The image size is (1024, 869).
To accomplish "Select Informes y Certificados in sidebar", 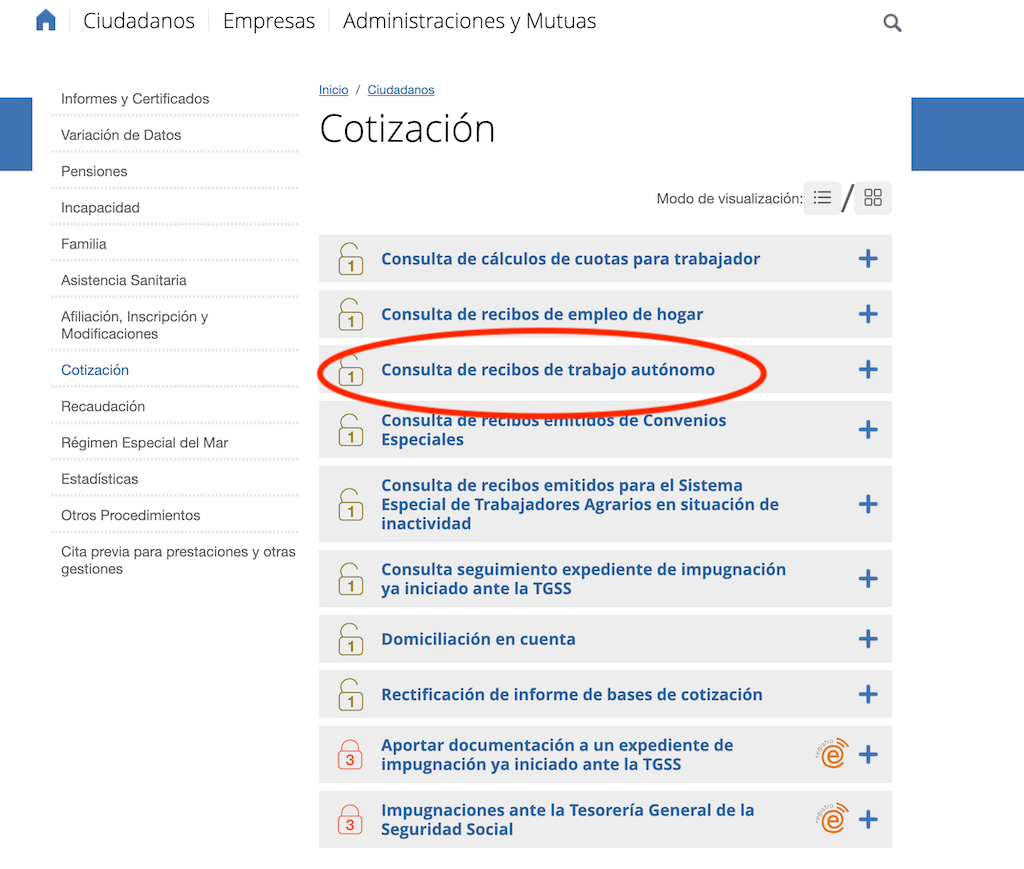I will point(135,99).
